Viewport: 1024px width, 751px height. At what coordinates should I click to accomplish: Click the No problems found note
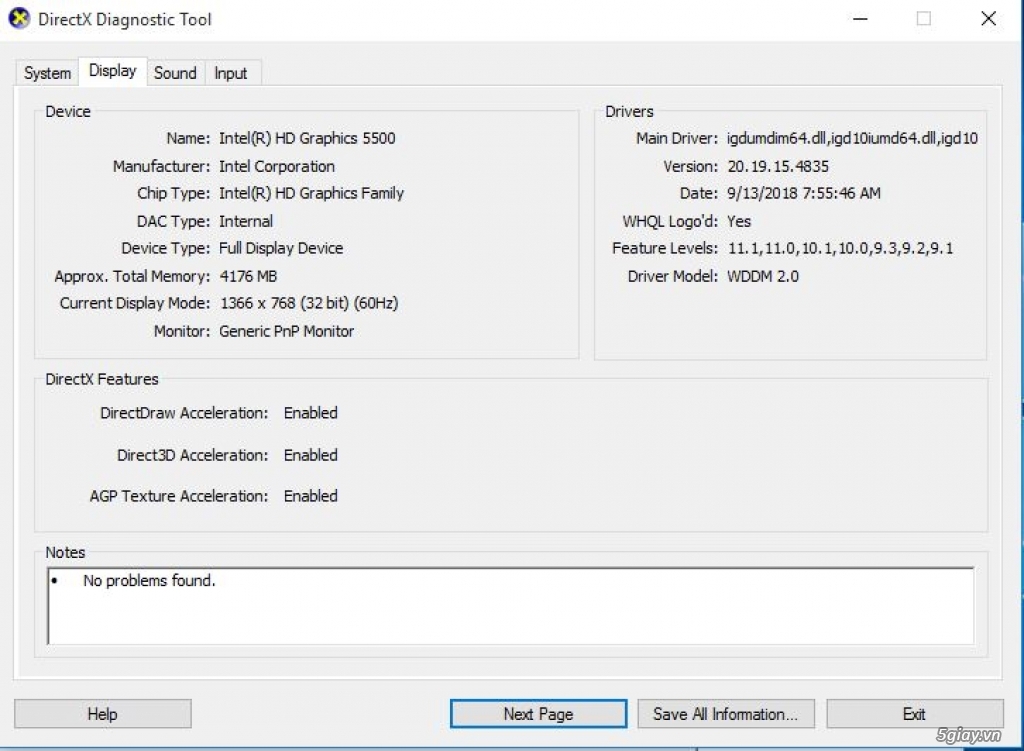coord(150,580)
